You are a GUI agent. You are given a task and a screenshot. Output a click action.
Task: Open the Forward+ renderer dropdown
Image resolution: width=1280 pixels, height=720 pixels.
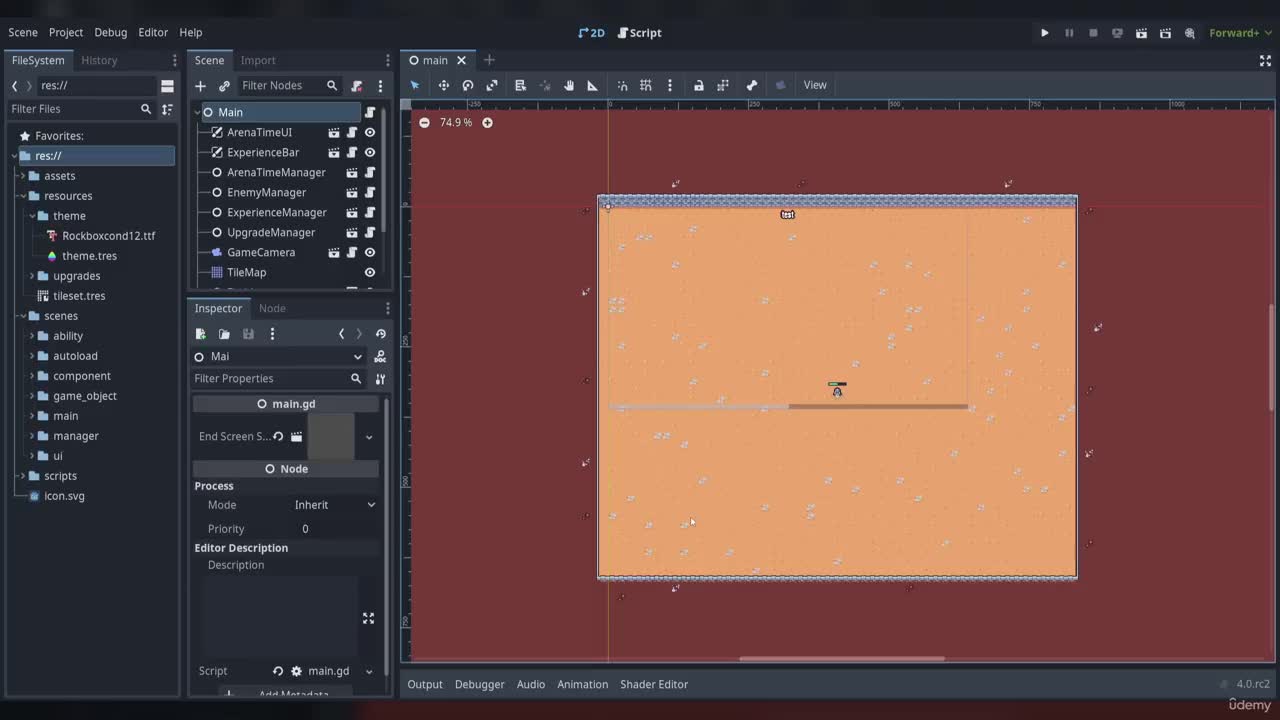pyautogui.click(x=1240, y=33)
